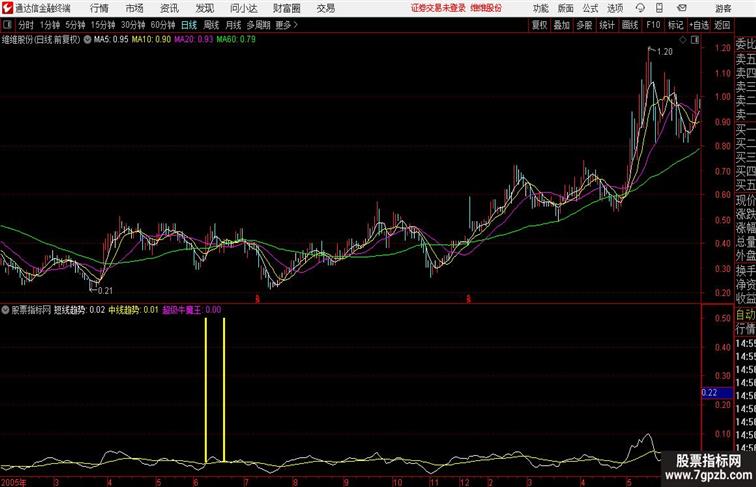Click the diamond icon above the price axis

(x=683, y=40)
